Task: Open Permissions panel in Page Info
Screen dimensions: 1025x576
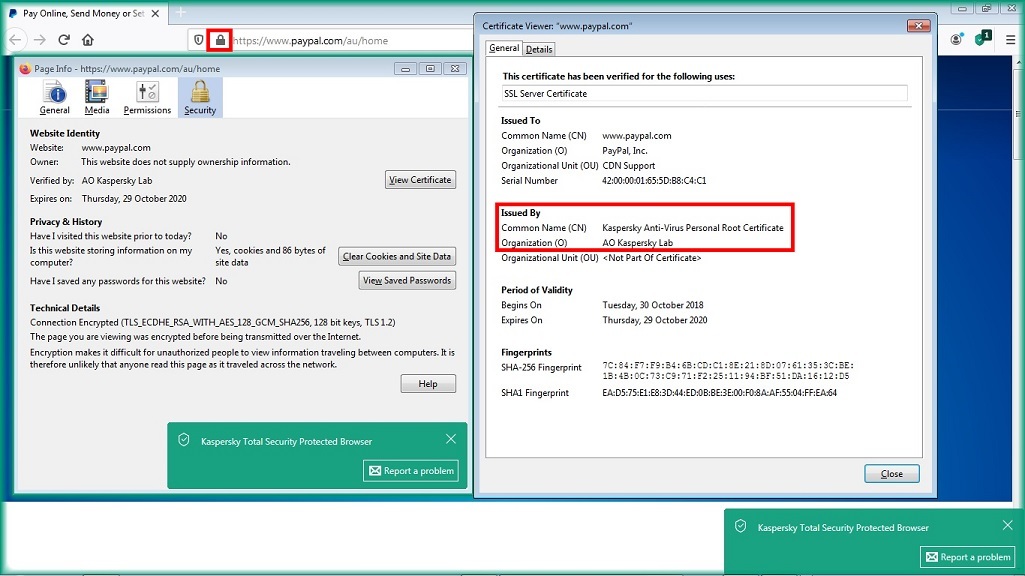Action: (x=147, y=98)
